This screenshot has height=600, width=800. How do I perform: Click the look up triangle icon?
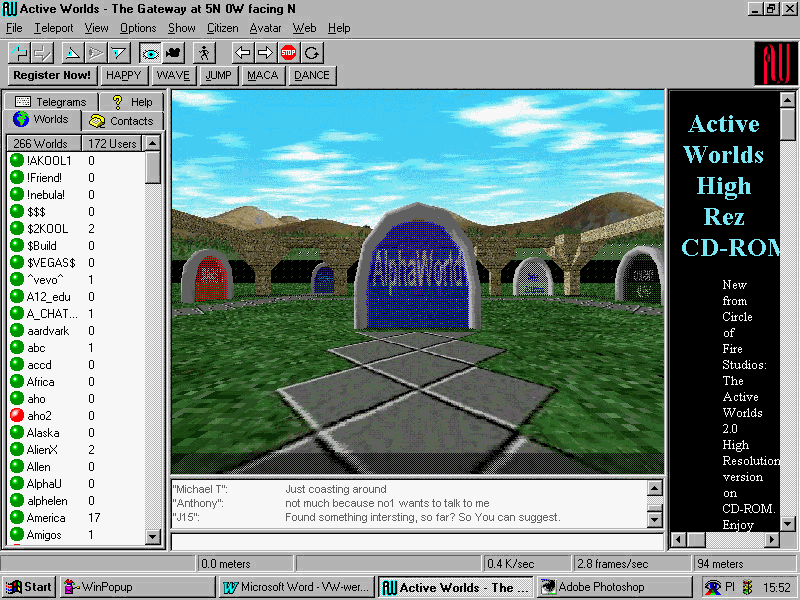pyautogui.click(x=73, y=53)
